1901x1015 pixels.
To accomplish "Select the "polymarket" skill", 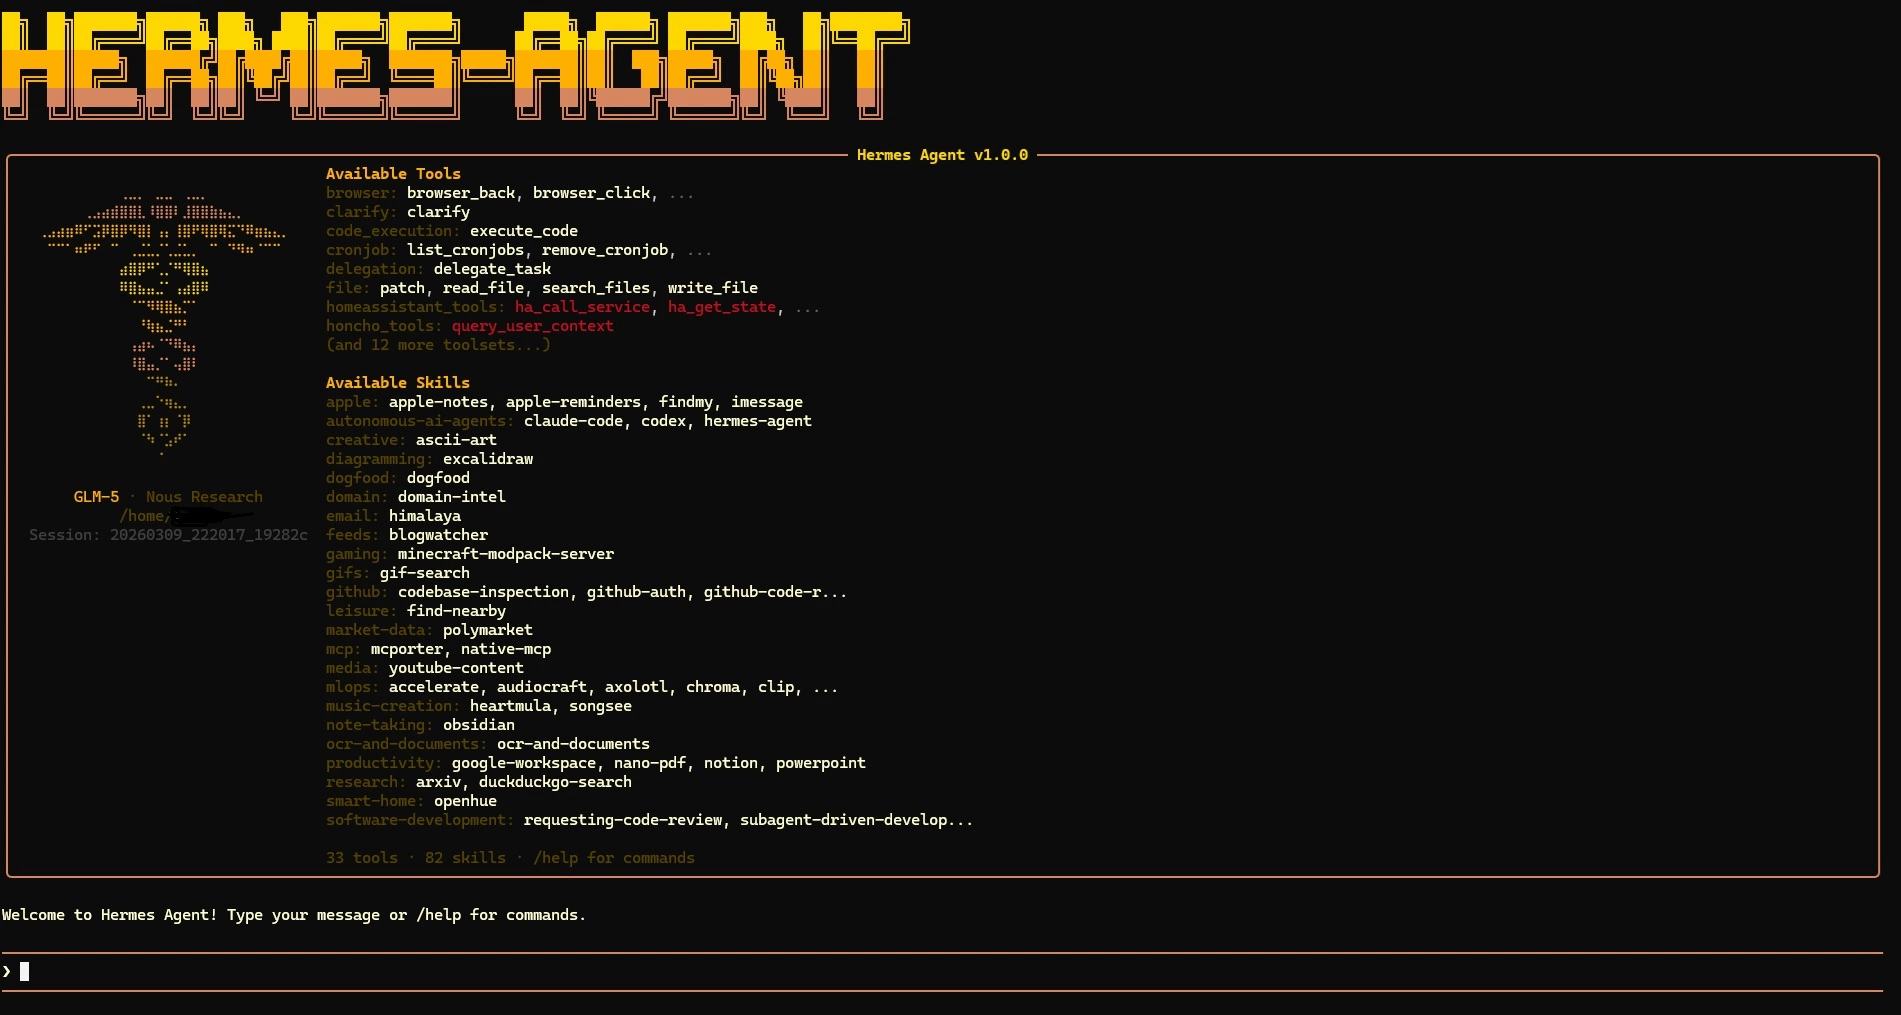I will tap(488, 630).
